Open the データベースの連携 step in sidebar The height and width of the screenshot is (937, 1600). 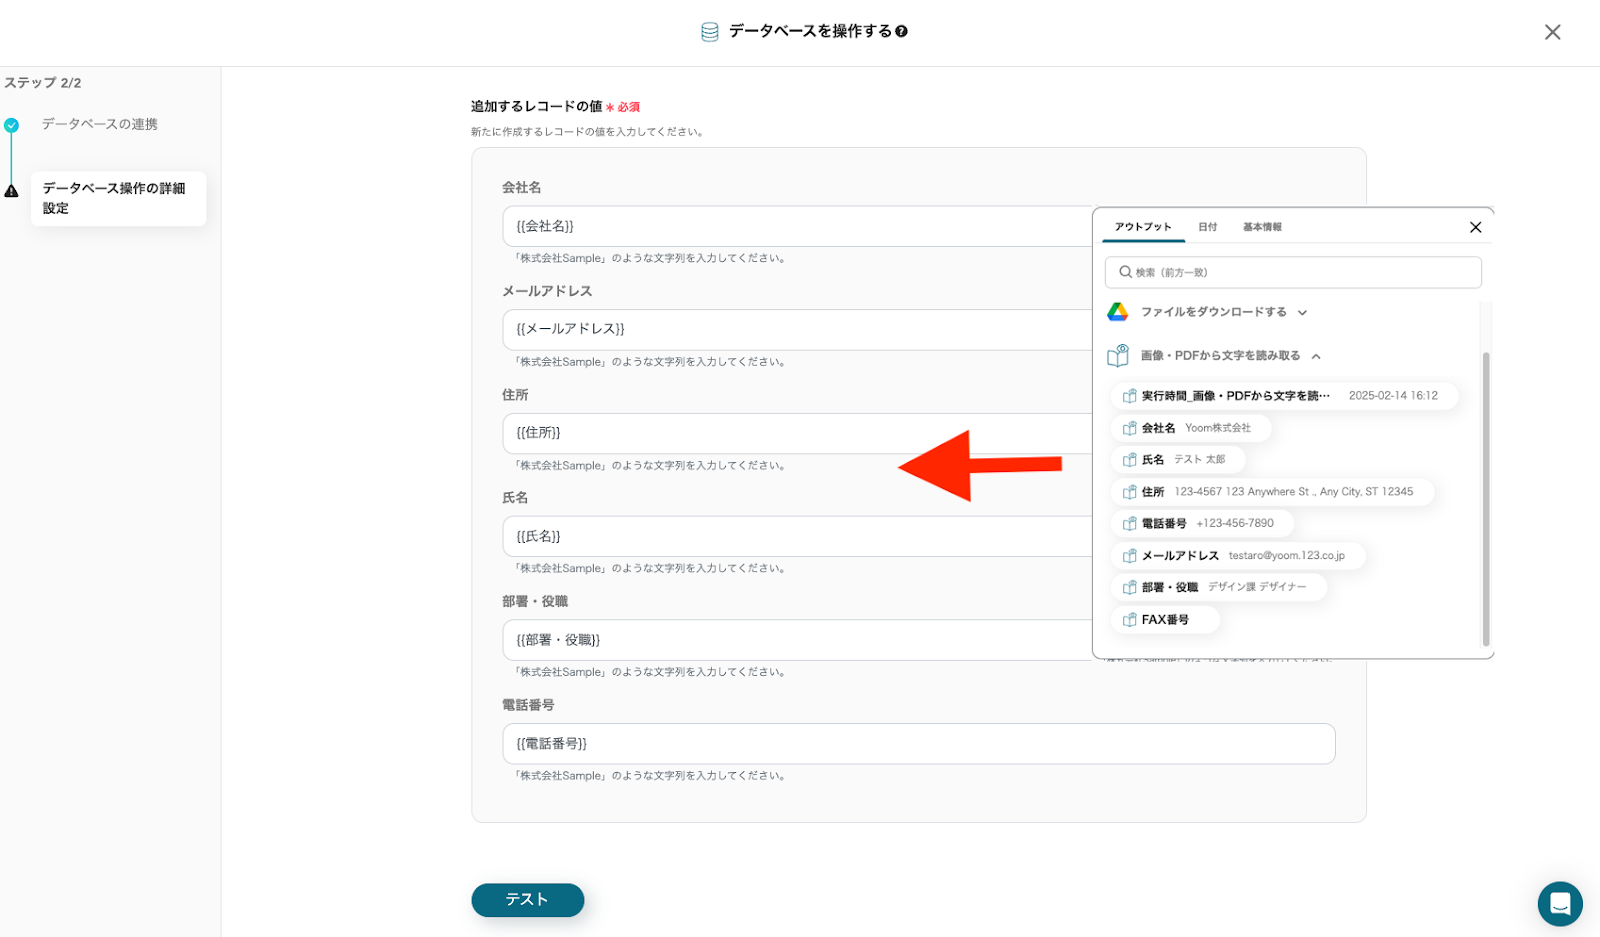coord(99,125)
